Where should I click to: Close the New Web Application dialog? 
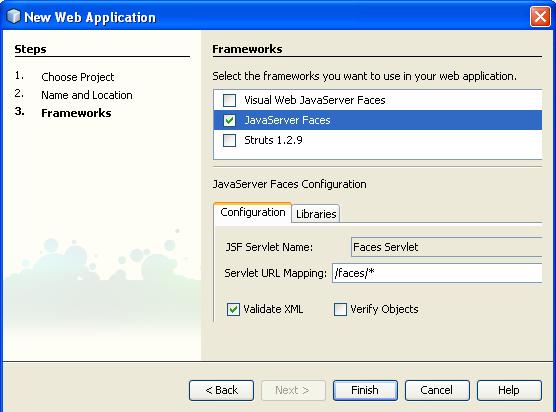[x=540, y=16]
